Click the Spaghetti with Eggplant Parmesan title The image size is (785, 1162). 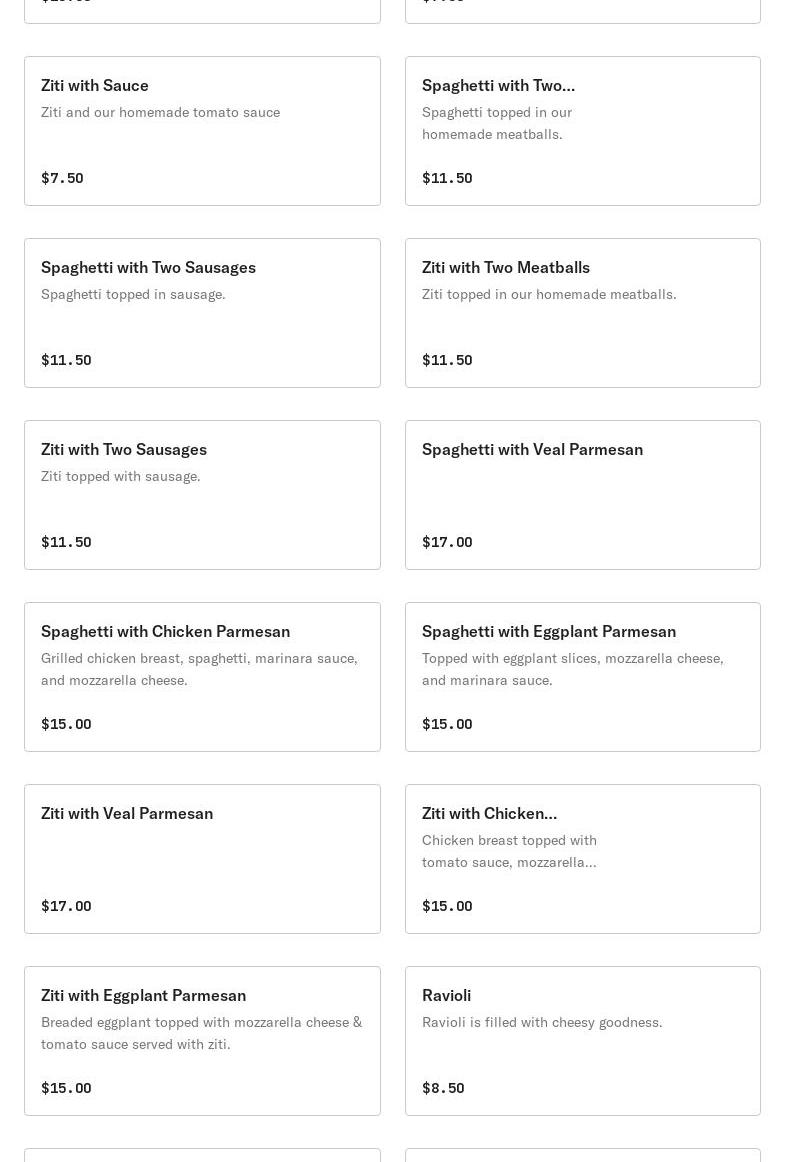click(548, 631)
